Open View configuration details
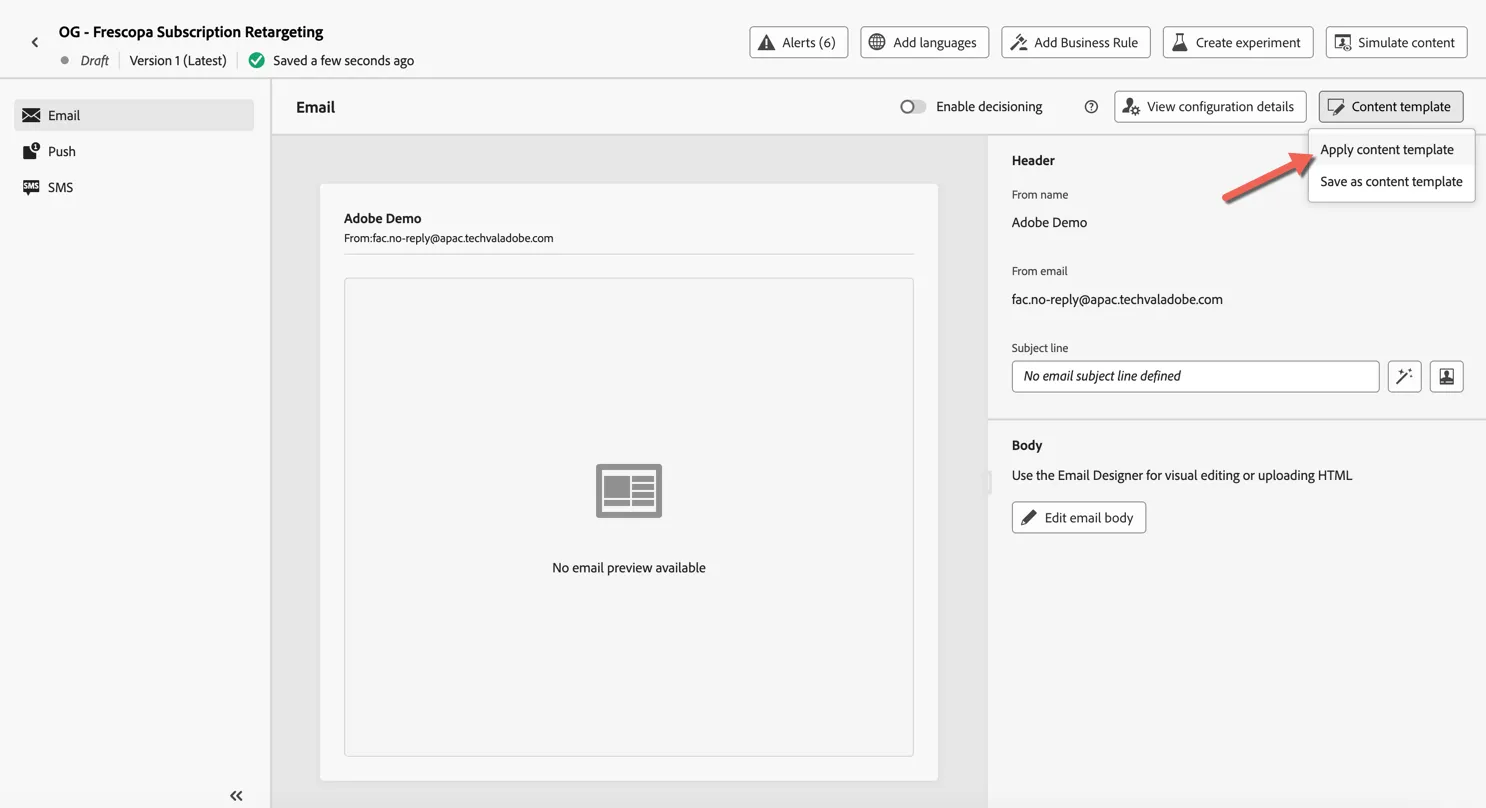The image size is (1486, 808). coord(1210,107)
